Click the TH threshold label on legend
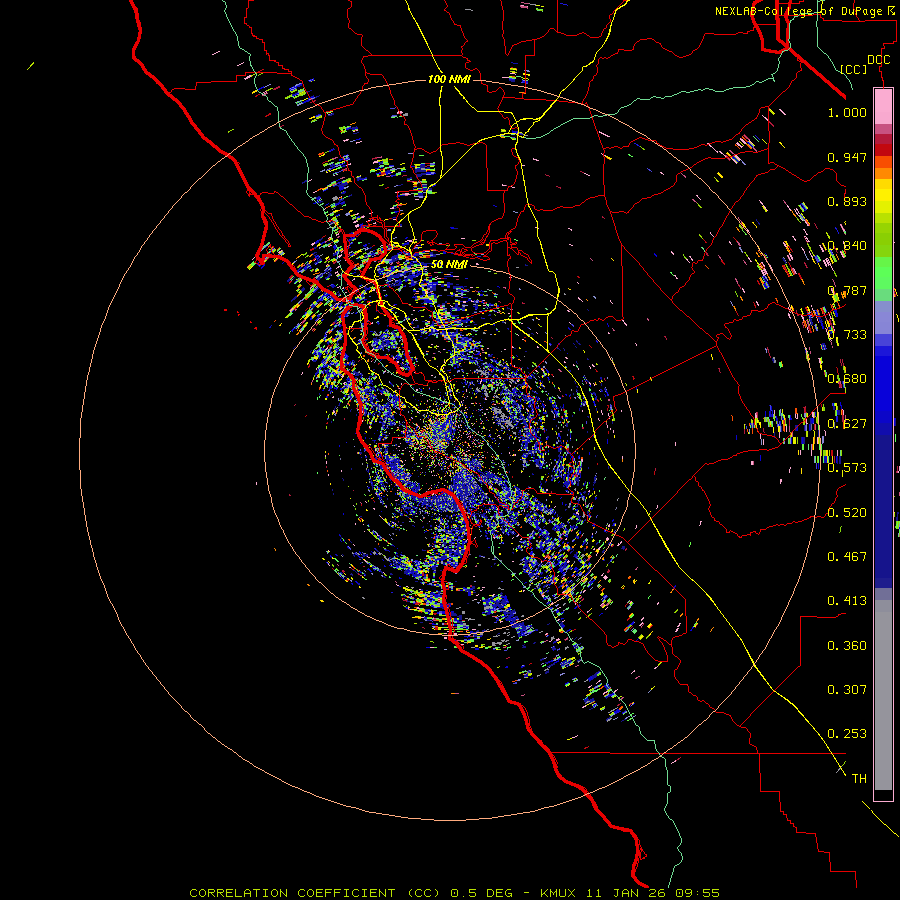 (x=859, y=779)
